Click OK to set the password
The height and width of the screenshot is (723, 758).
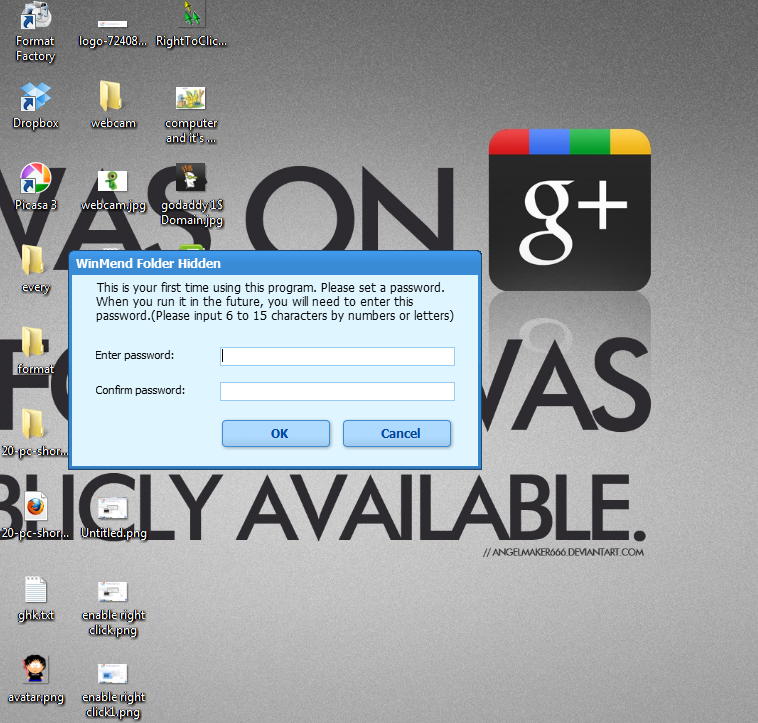pyautogui.click(x=276, y=433)
